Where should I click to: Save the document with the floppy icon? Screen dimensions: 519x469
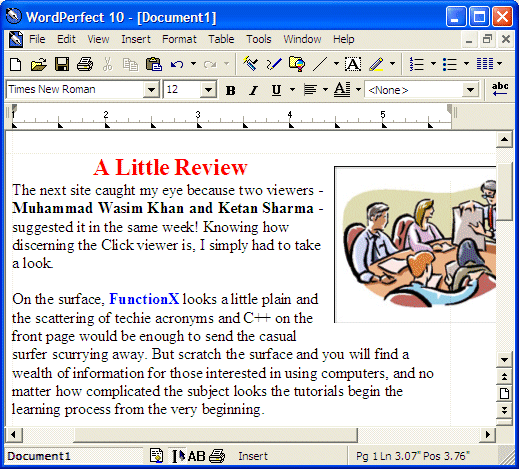tap(62, 64)
